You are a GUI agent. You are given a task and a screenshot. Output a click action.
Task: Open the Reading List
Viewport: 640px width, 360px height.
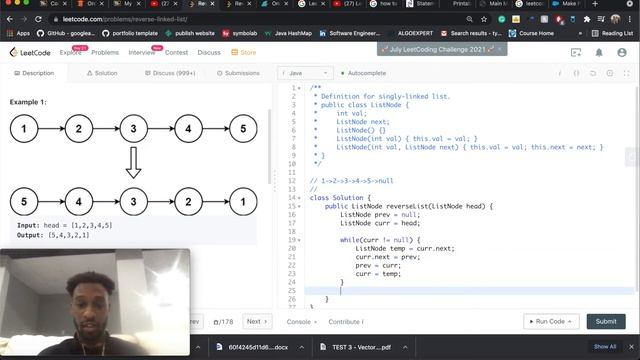click(x=612, y=33)
